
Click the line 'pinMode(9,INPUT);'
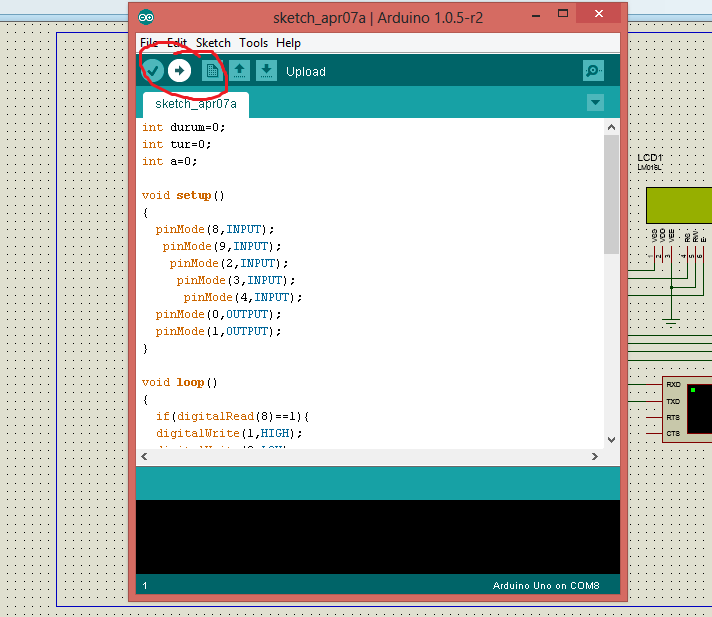[222, 247]
